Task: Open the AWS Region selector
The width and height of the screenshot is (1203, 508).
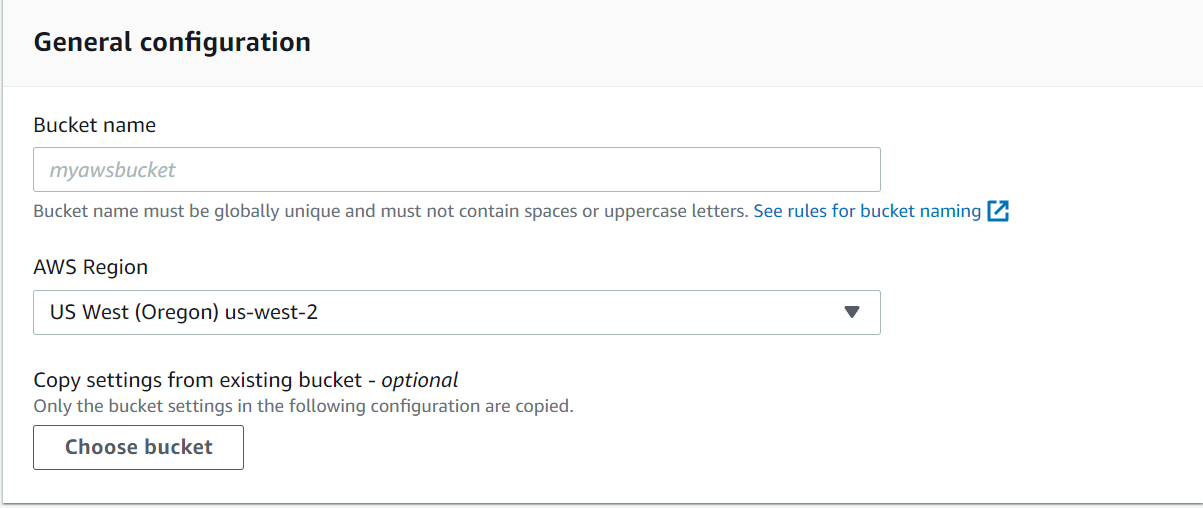Action: pyautogui.click(x=456, y=312)
